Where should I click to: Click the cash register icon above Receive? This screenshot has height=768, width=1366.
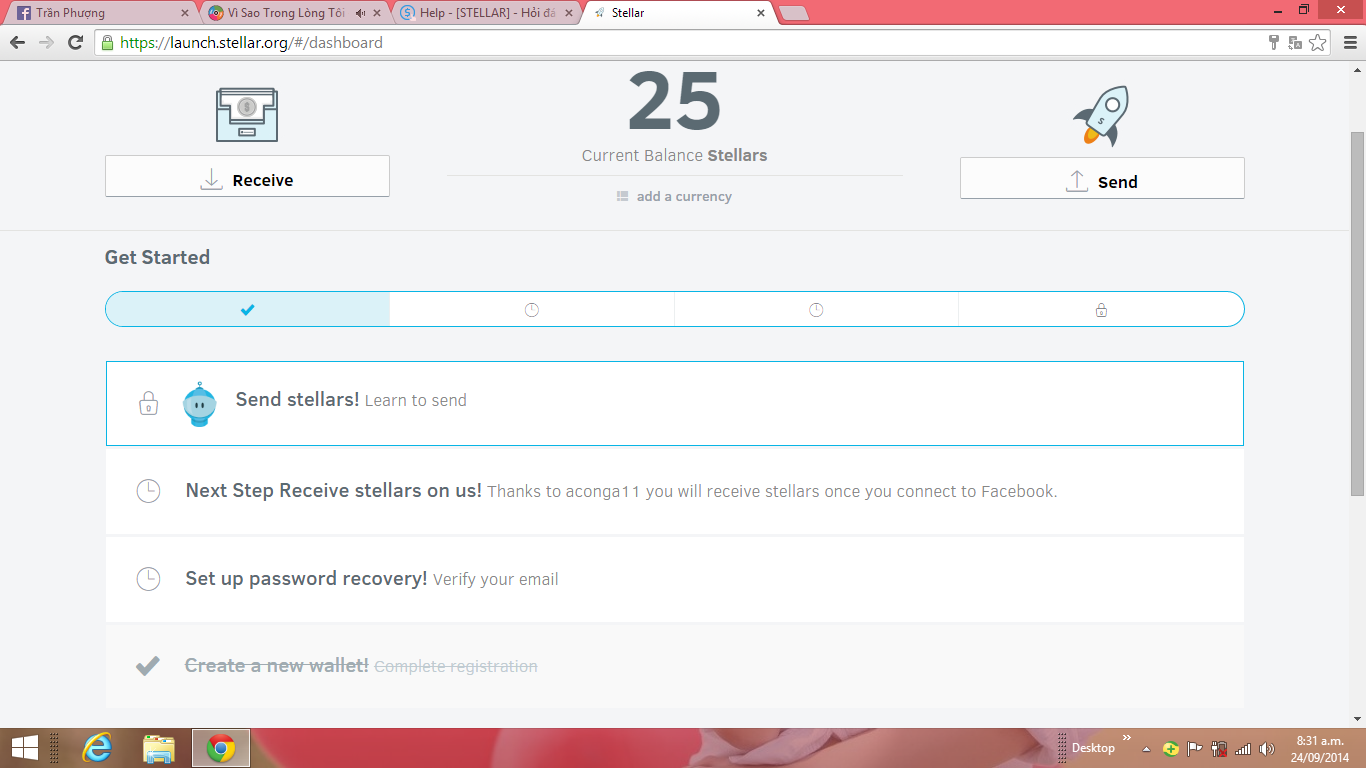click(x=247, y=114)
